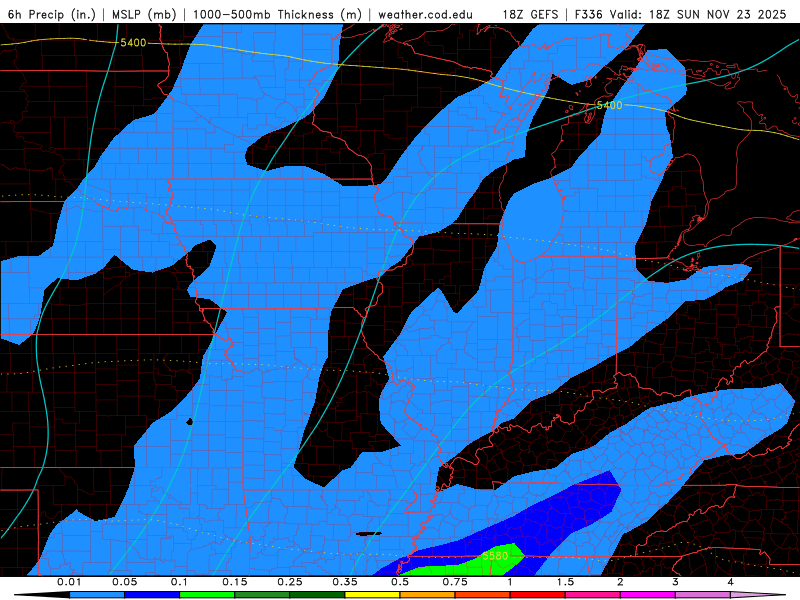Click the 'MSLP (mb)' header text
Viewport: 800px width, 600px height.
click(144, 14)
